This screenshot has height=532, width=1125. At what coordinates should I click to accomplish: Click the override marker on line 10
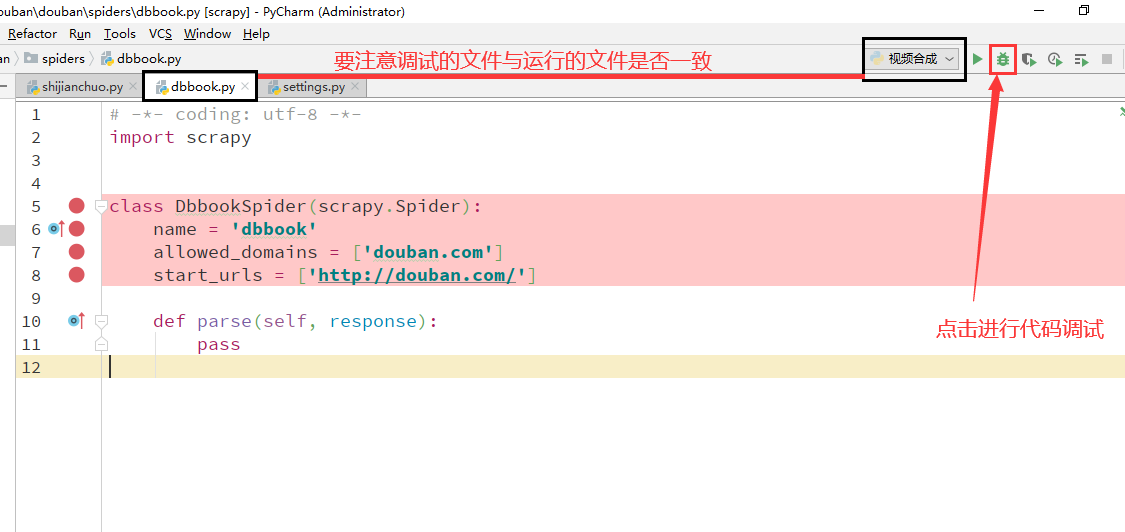tap(76, 321)
